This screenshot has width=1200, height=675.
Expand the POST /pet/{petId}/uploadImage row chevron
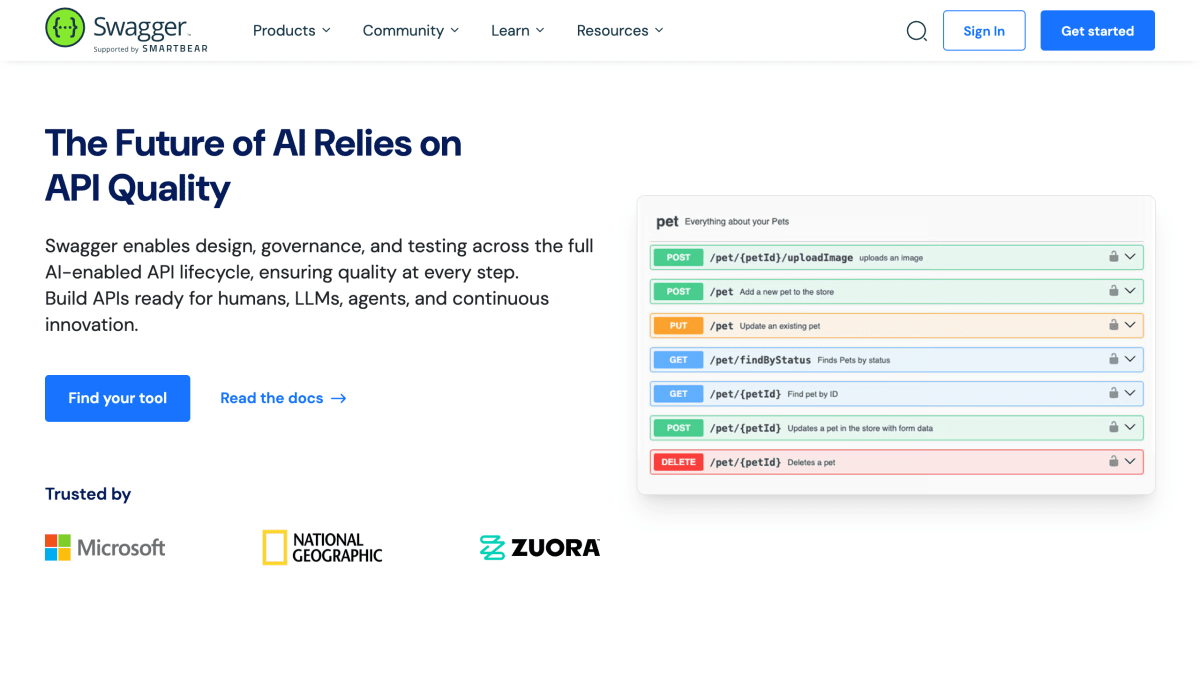pos(1130,257)
